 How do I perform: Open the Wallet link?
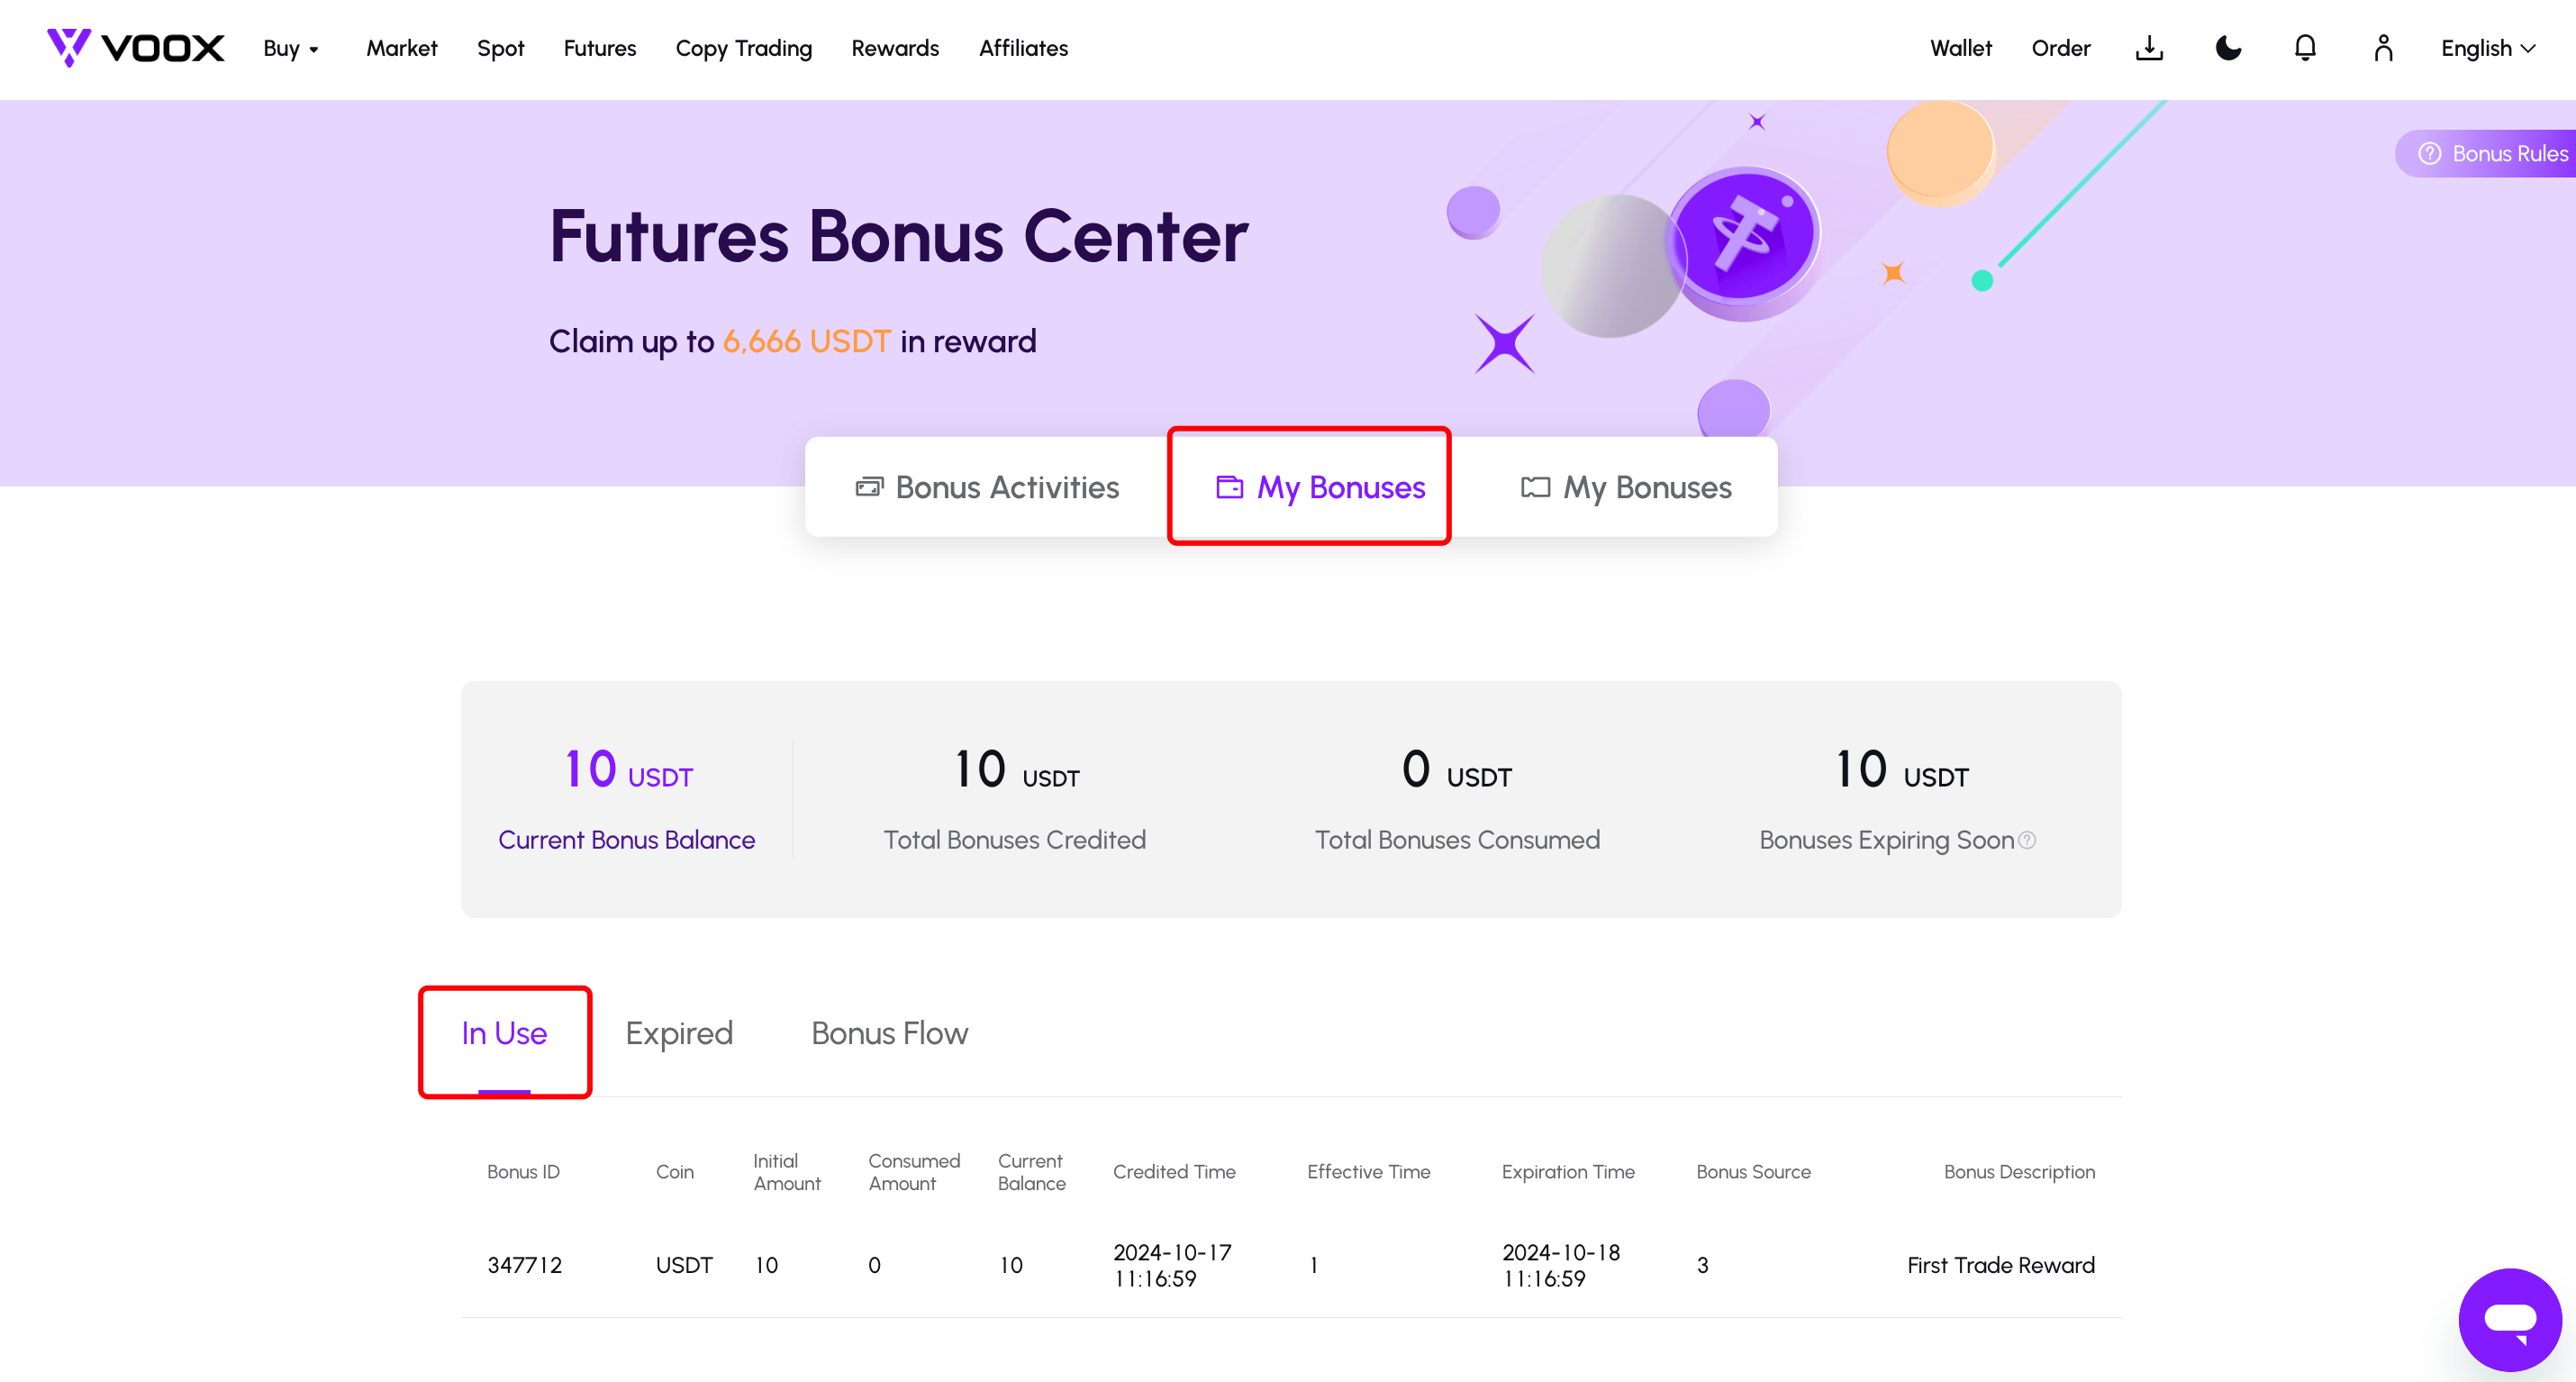1960,48
